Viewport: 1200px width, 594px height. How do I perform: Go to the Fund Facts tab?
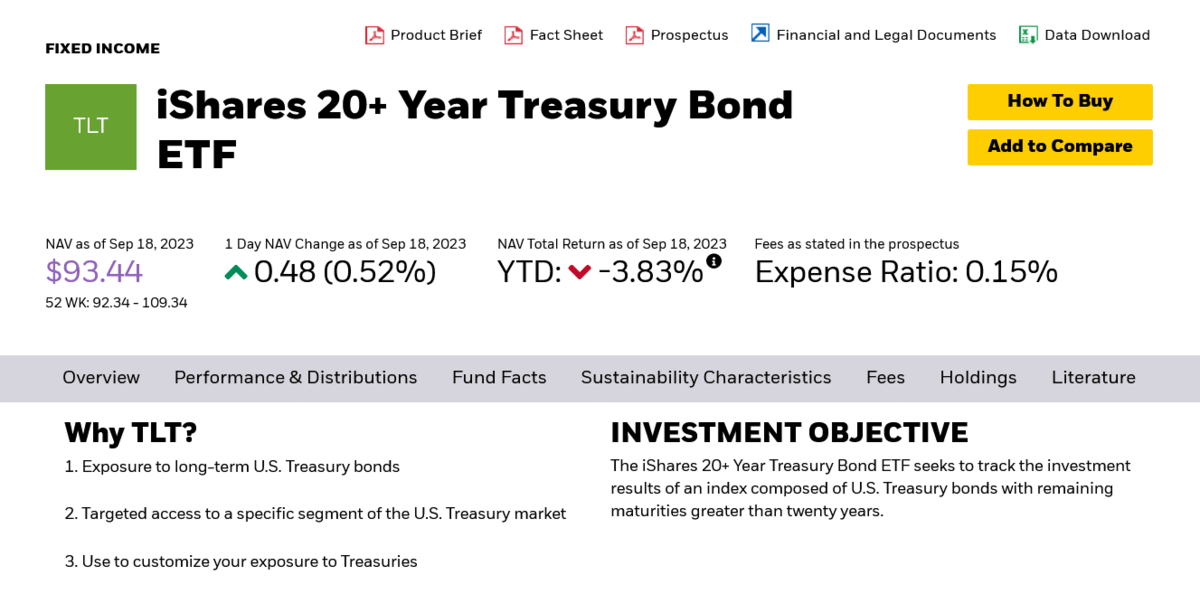pyautogui.click(x=499, y=378)
